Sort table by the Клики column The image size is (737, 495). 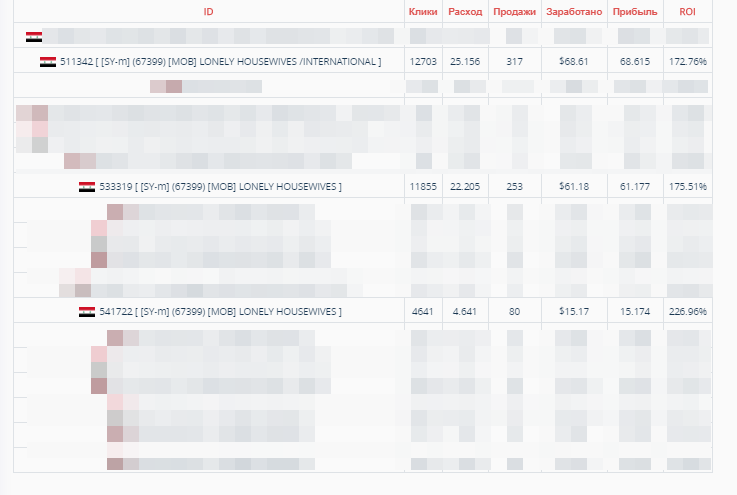click(x=423, y=12)
